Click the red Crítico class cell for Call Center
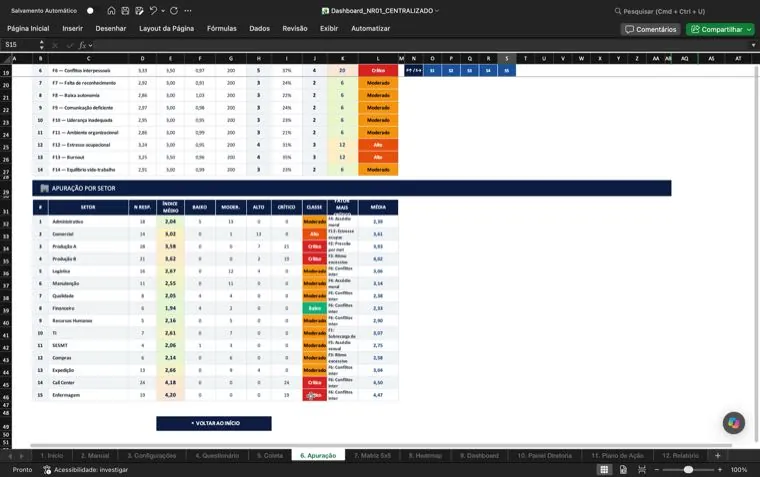The height and width of the screenshot is (477, 760). click(315, 382)
